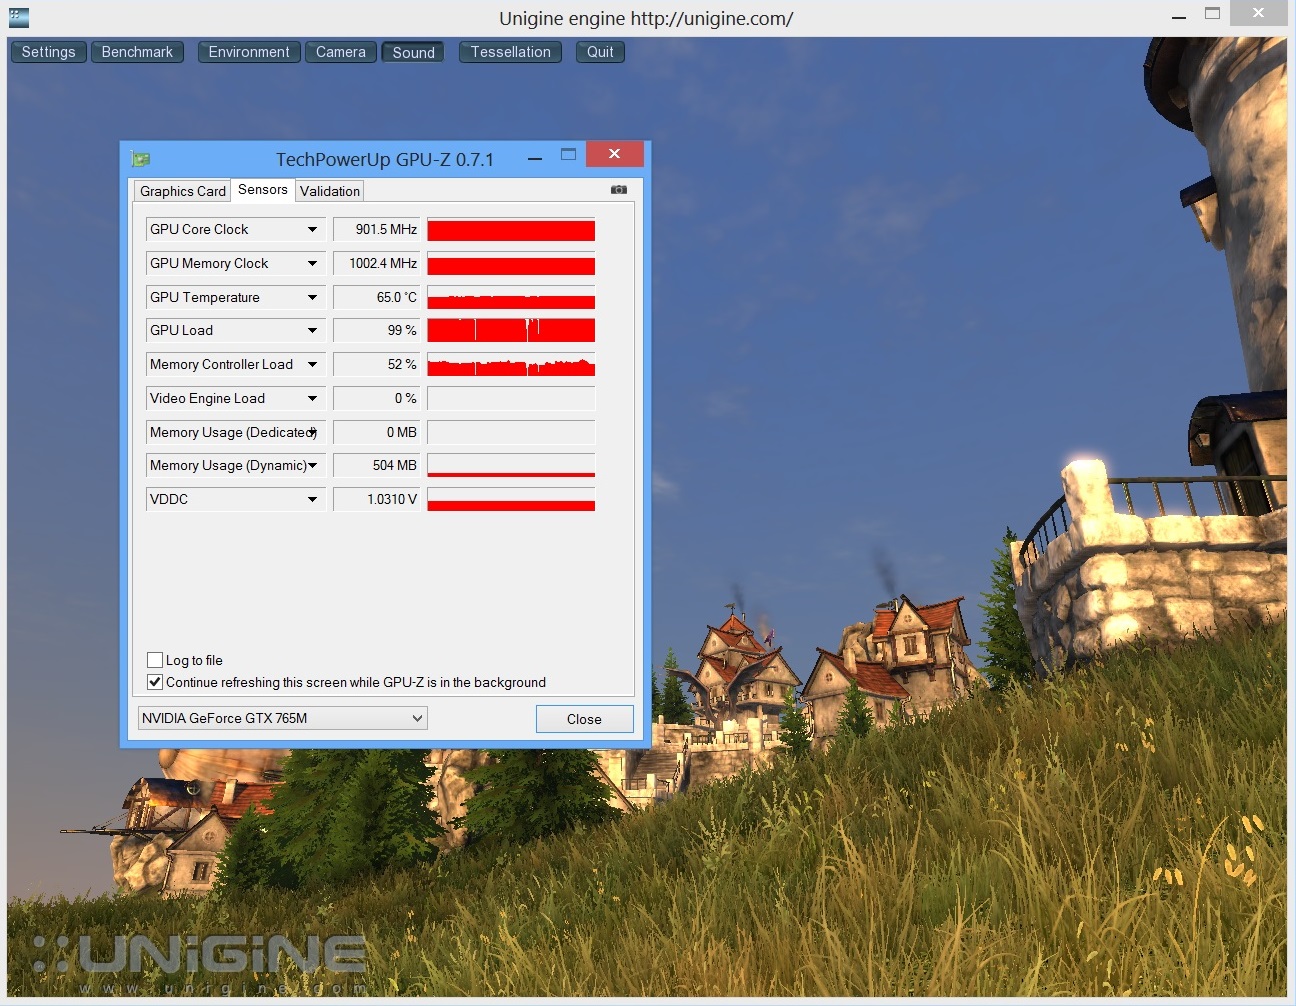The image size is (1296, 1006).
Task: Uncheck Continue refreshing in background option
Action: [x=155, y=682]
